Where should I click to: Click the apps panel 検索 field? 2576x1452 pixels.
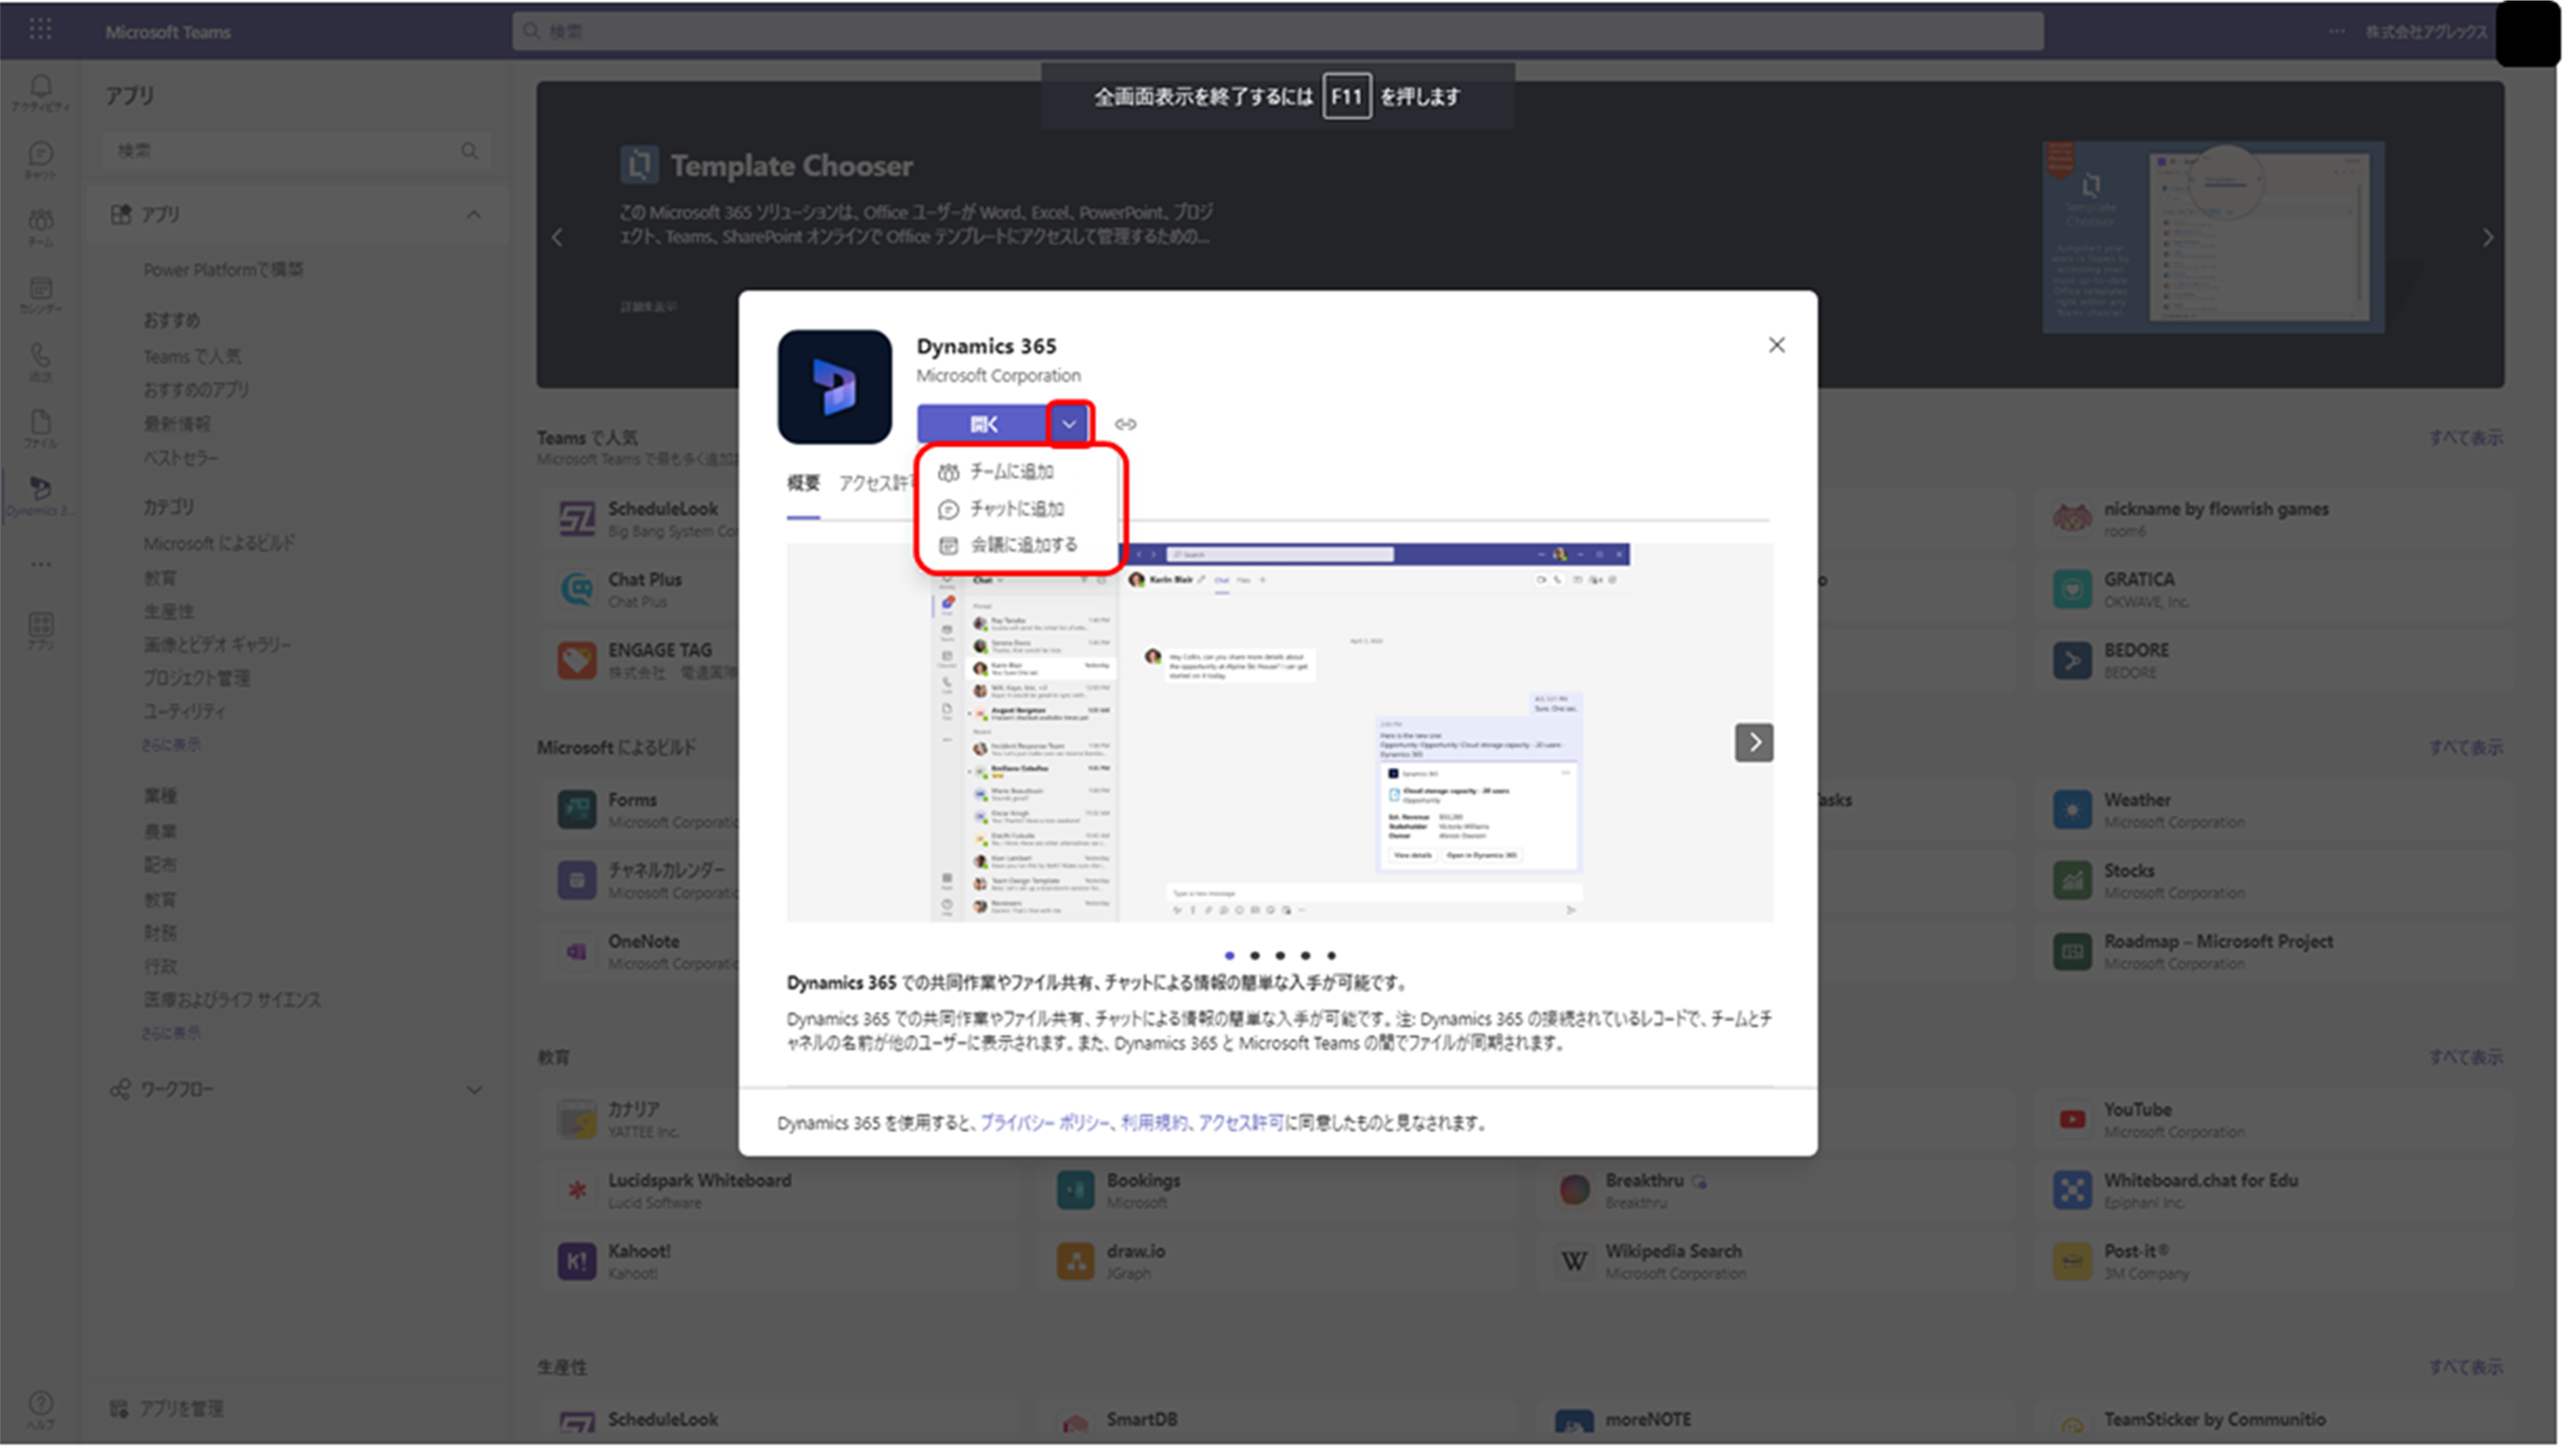[x=296, y=150]
